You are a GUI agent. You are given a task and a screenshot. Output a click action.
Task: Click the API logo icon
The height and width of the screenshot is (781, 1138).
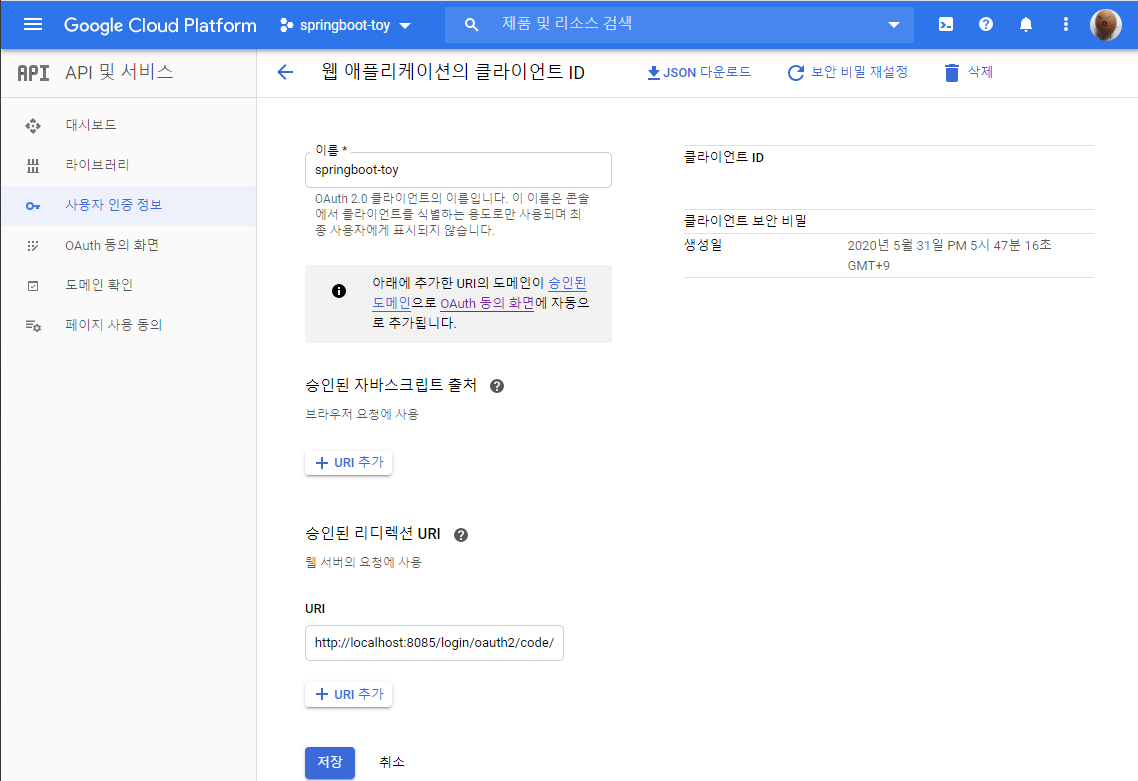point(33,73)
